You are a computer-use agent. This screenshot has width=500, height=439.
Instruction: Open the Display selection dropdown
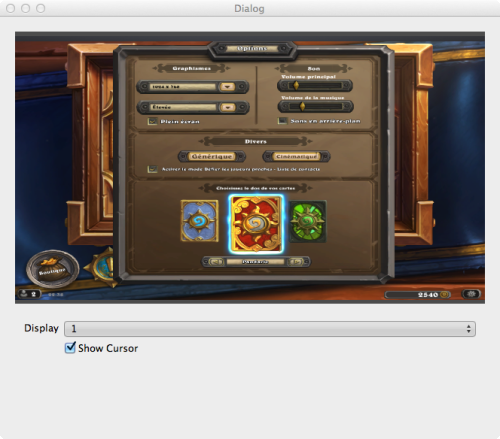click(x=270, y=329)
